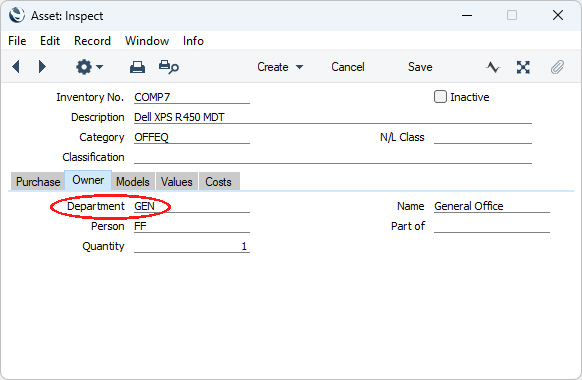
Task: Click into the Department field
Action: [x=192, y=206]
